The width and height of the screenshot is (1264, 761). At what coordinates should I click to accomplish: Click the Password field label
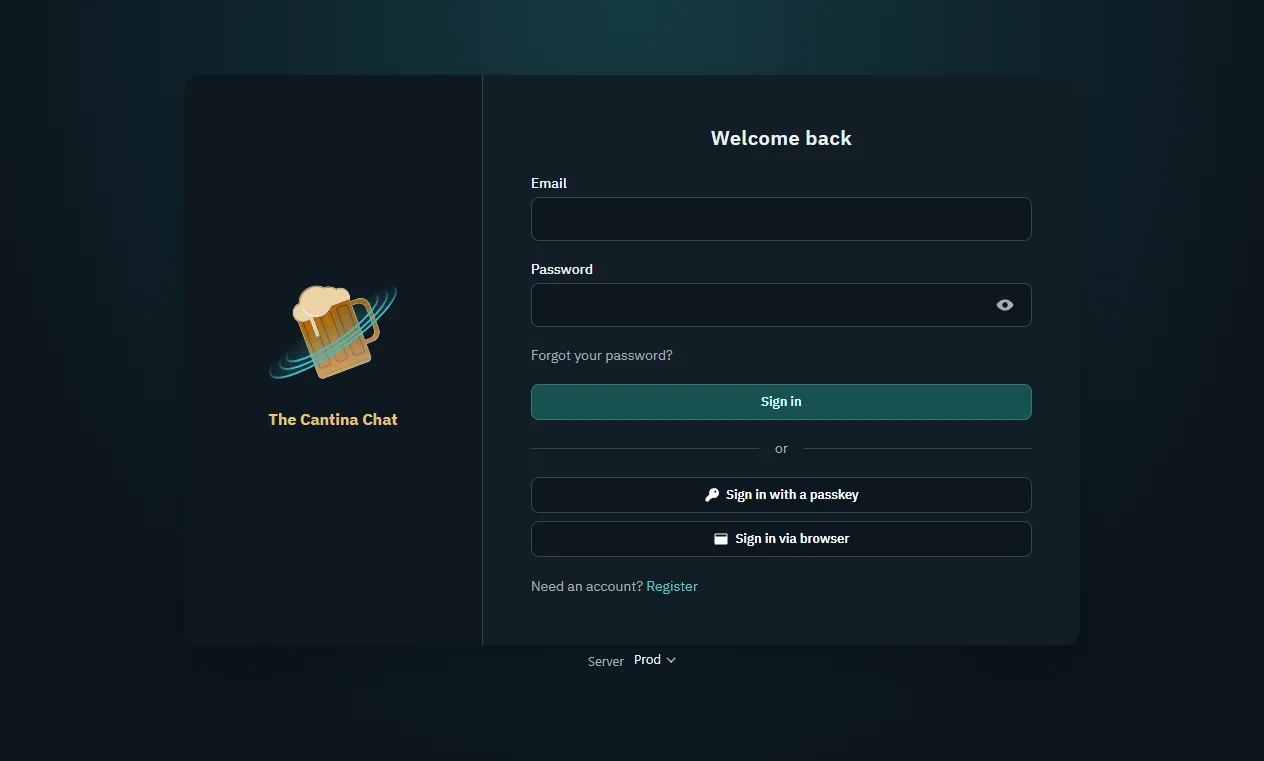click(x=562, y=269)
